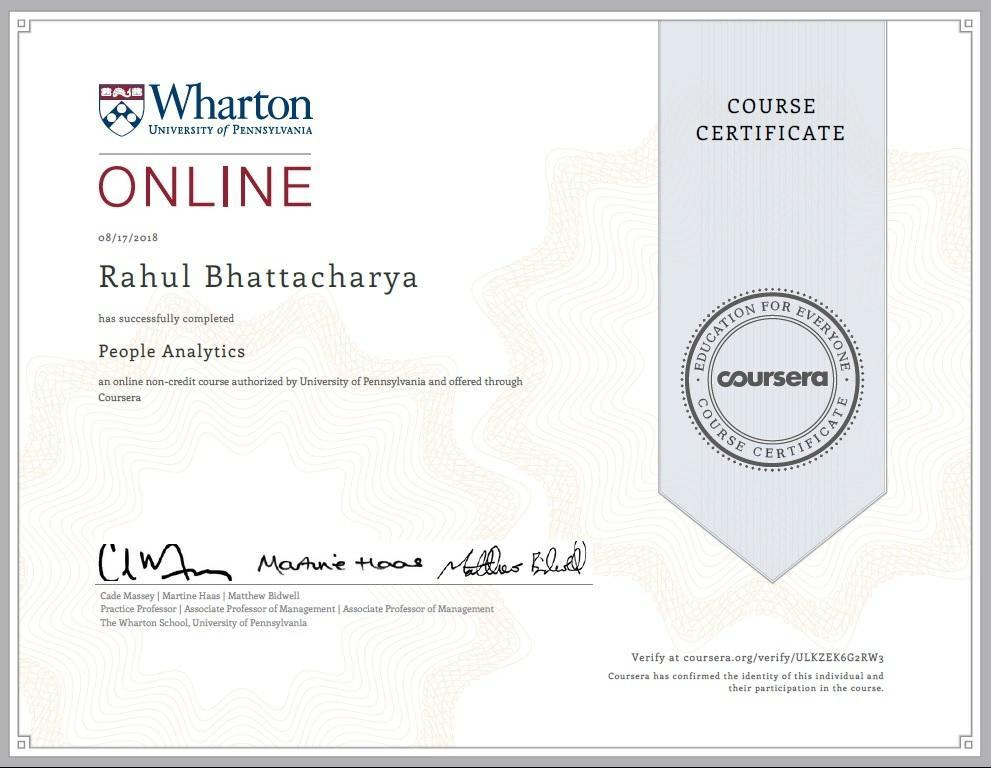The width and height of the screenshot is (991, 768).
Task: Click the 'online non-credit course' description
Action: [x=310, y=389]
